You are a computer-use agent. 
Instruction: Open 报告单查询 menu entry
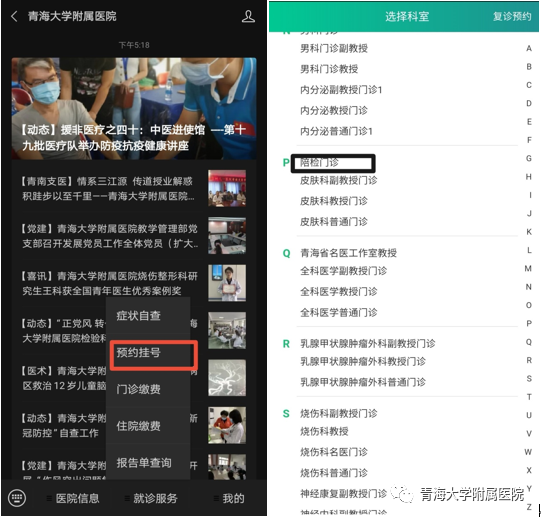(x=144, y=463)
